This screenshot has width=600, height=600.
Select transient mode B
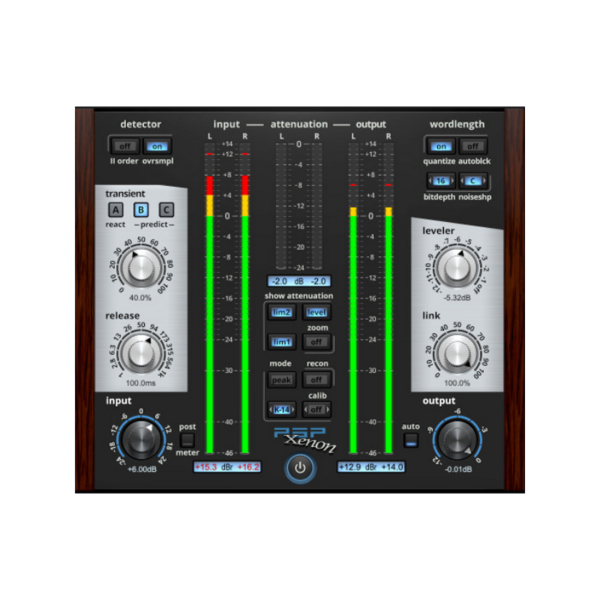[x=141, y=209]
